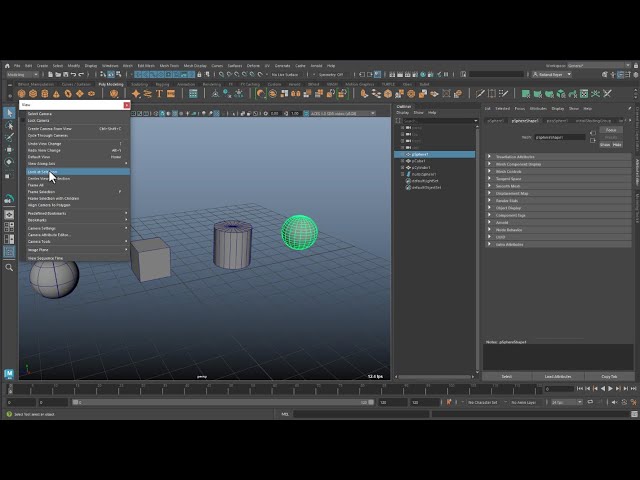This screenshot has width=640, height=480.
Task: Open the search magnifier in toolbox
Action: coord(9,267)
